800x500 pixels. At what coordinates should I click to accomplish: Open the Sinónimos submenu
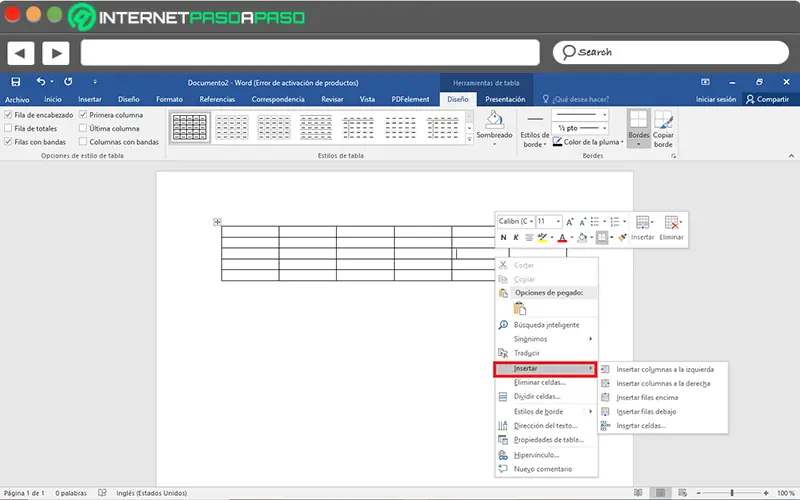click(546, 339)
